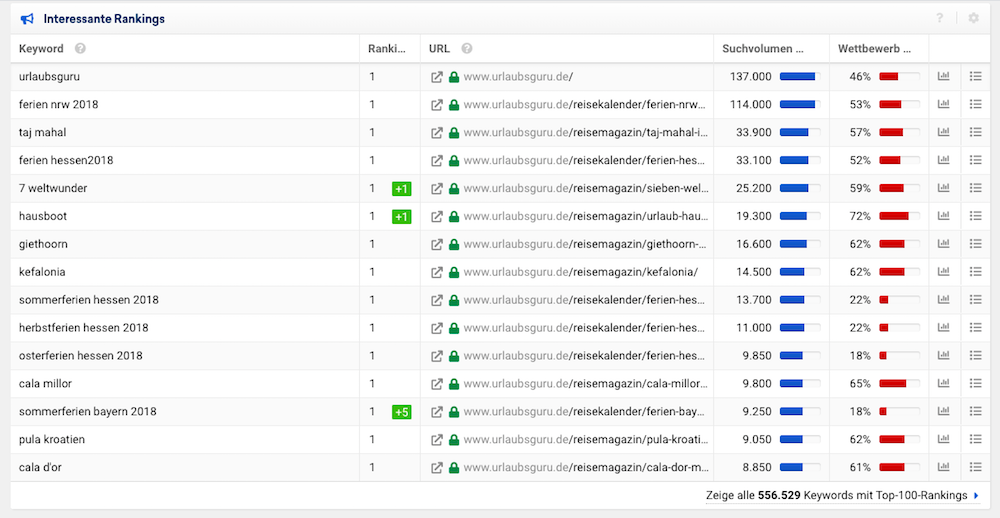Open external link icon for cala millor row
Screen dimensions: 1000x518
tap(437, 384)
